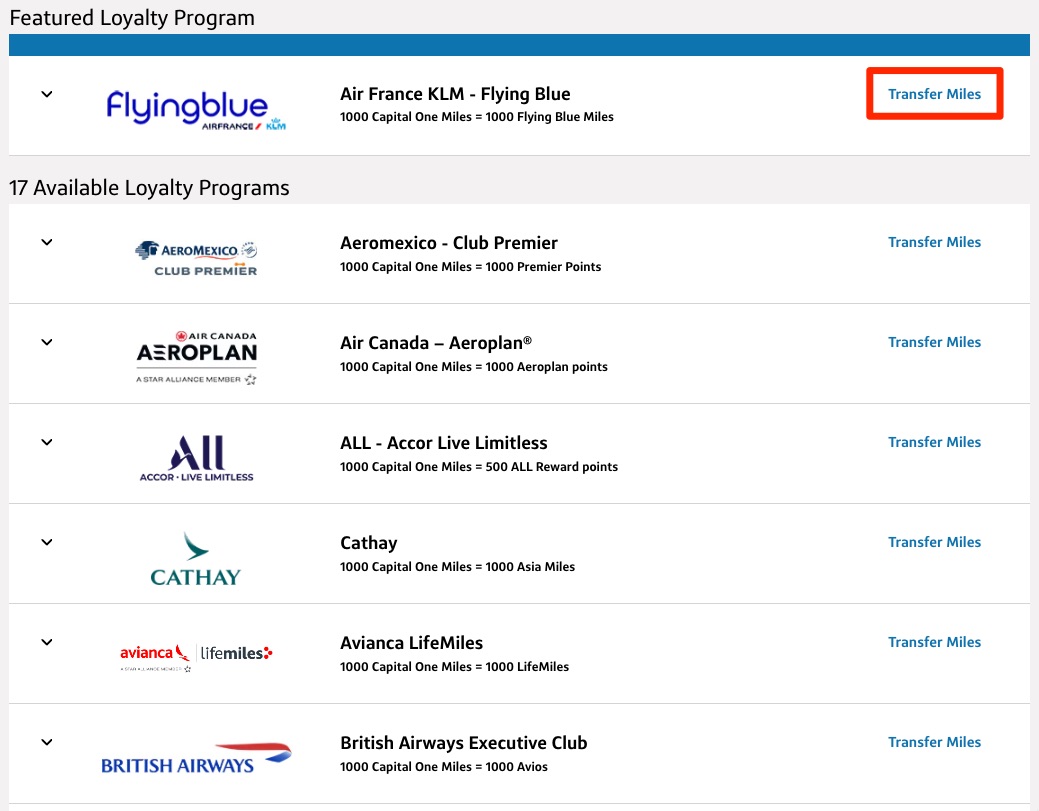Expand the Air Canada Aeroplan row
The width and height of the screenshot is (1039, 811).
click(46, 342)
